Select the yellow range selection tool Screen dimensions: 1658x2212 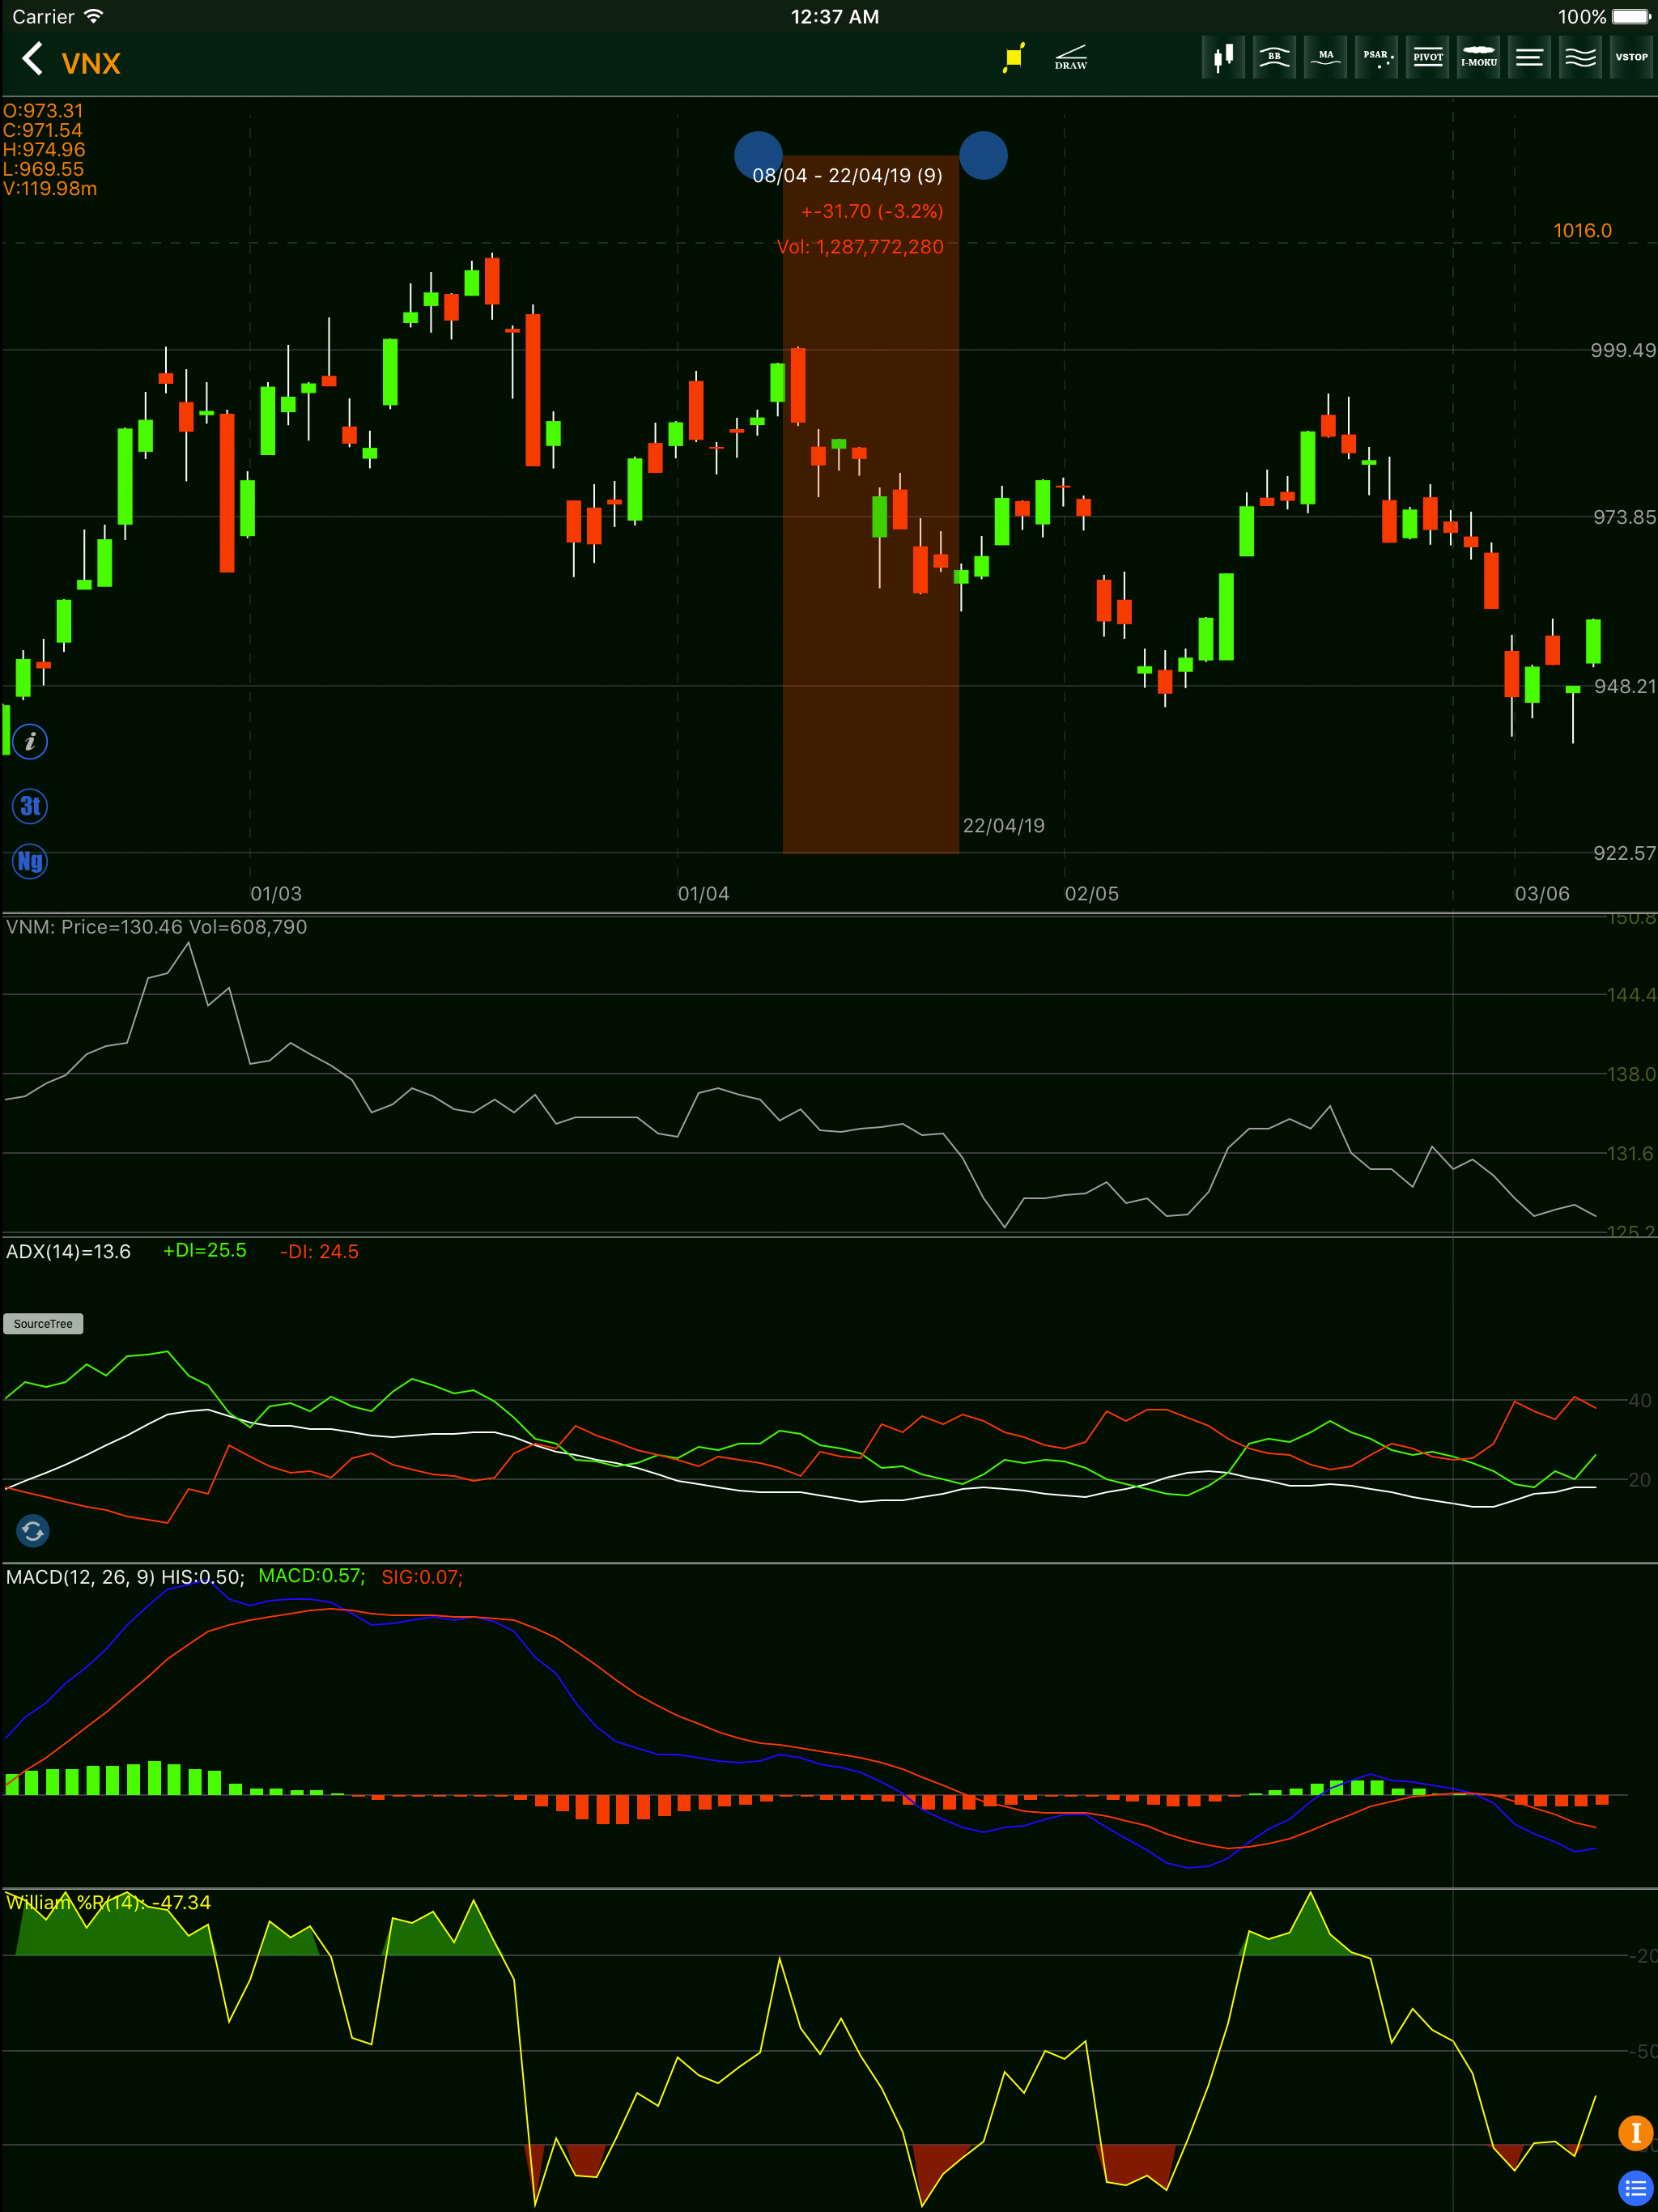[x=1014, y=58]
